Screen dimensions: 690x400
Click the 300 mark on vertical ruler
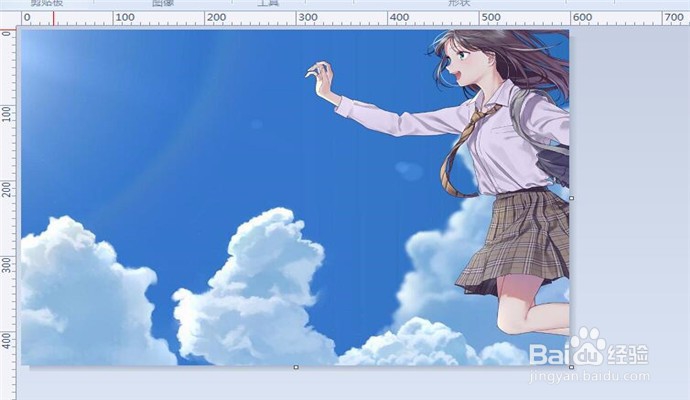point(6,265)
